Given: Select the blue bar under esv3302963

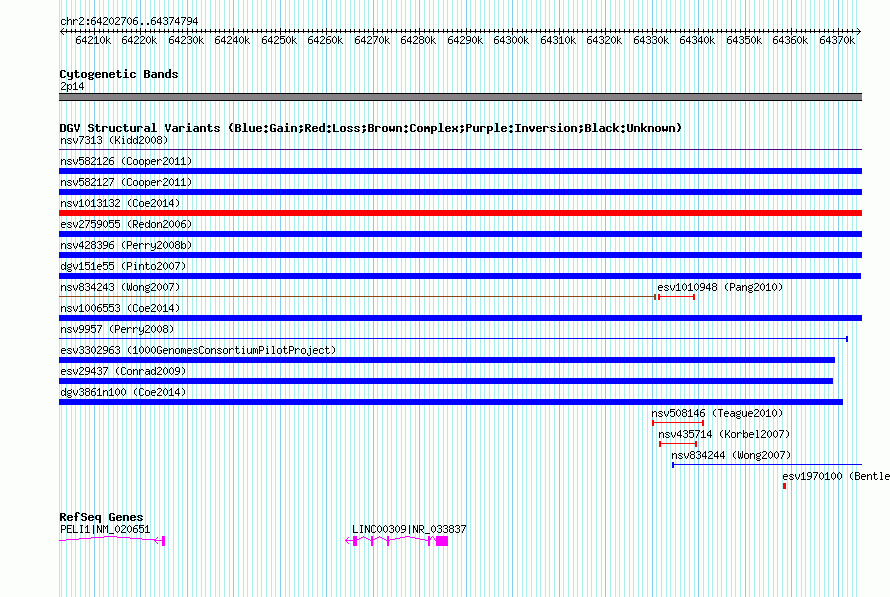Looking at the screenshot, I should (447, 360).
